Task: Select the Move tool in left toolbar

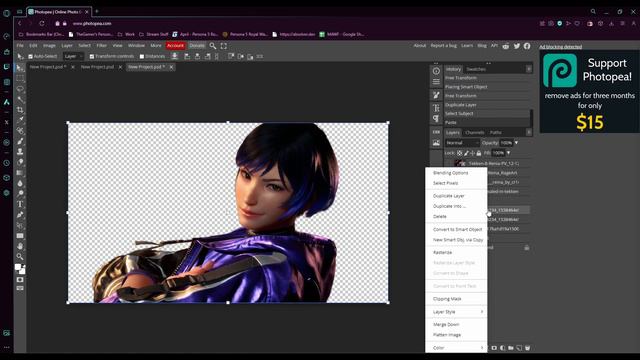Action: click(20, 68)
